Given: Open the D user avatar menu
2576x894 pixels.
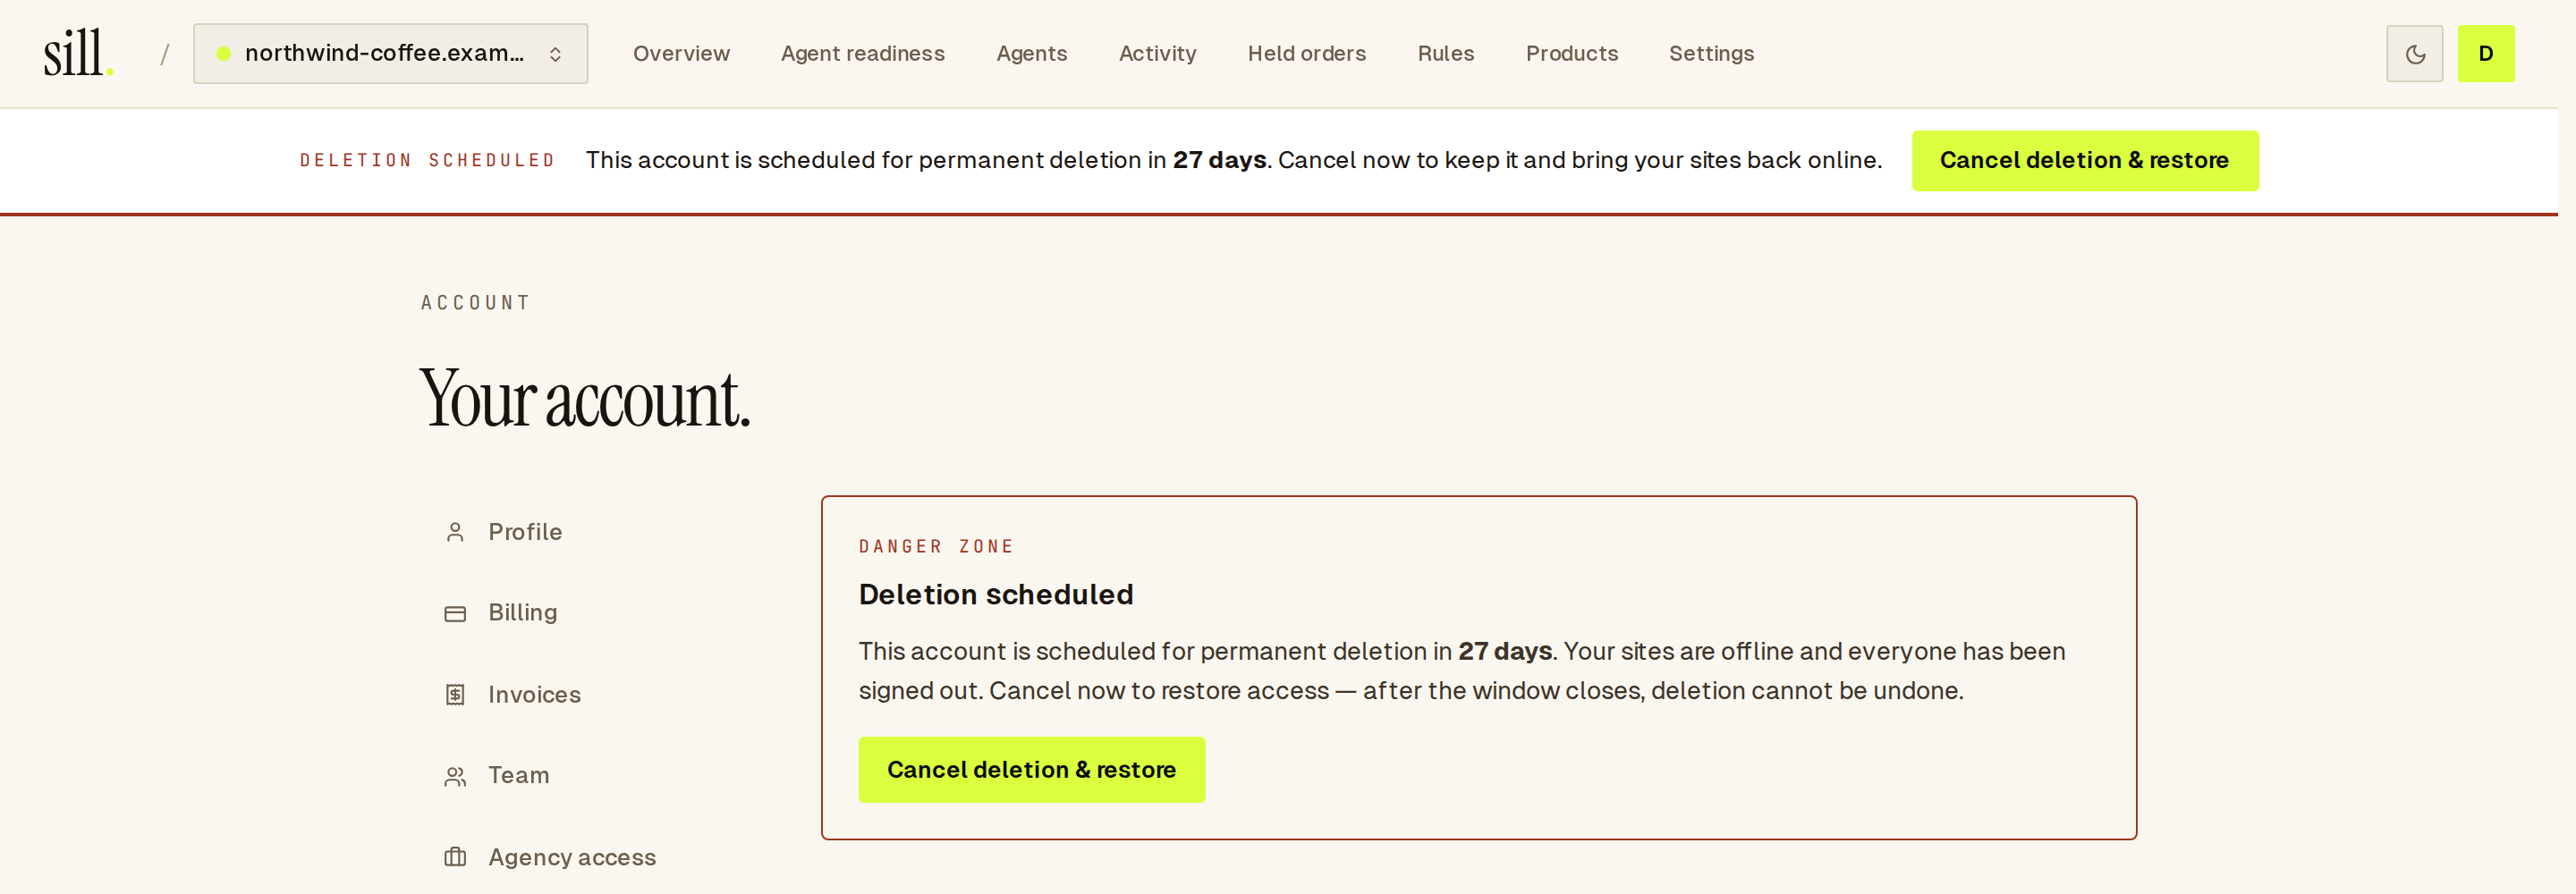Looking at the screenshot, I should pos(2486,54).
